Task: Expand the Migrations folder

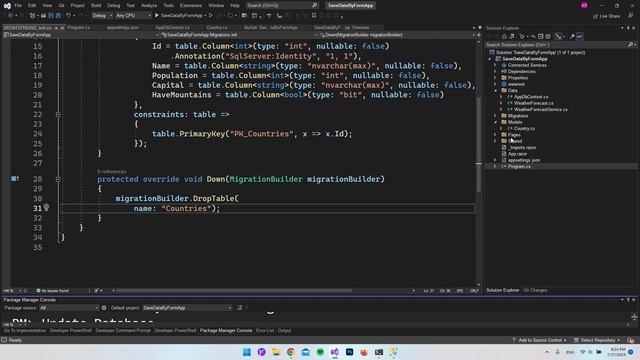Action: 496,116
